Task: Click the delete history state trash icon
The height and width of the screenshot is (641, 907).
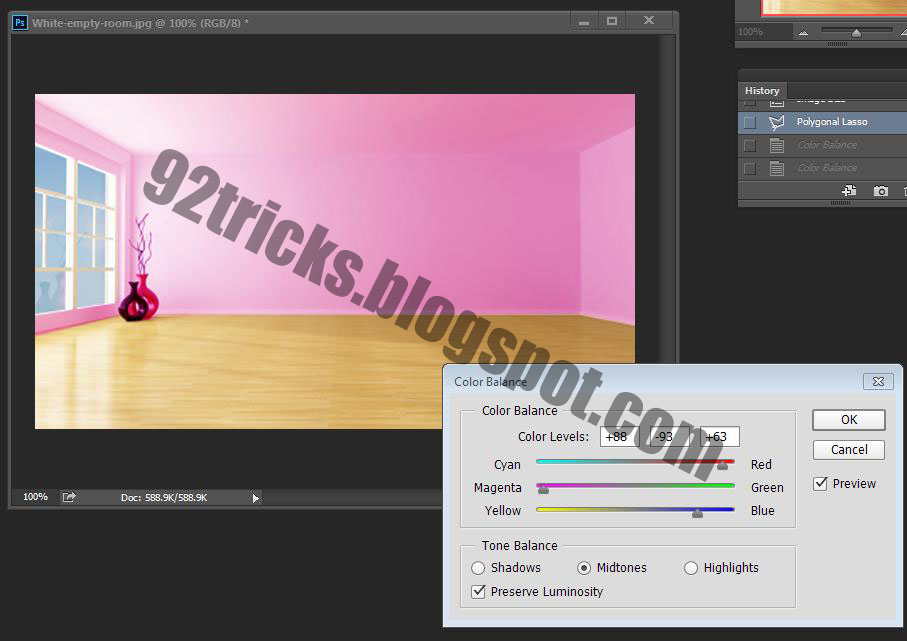Action: click(904, 190)
